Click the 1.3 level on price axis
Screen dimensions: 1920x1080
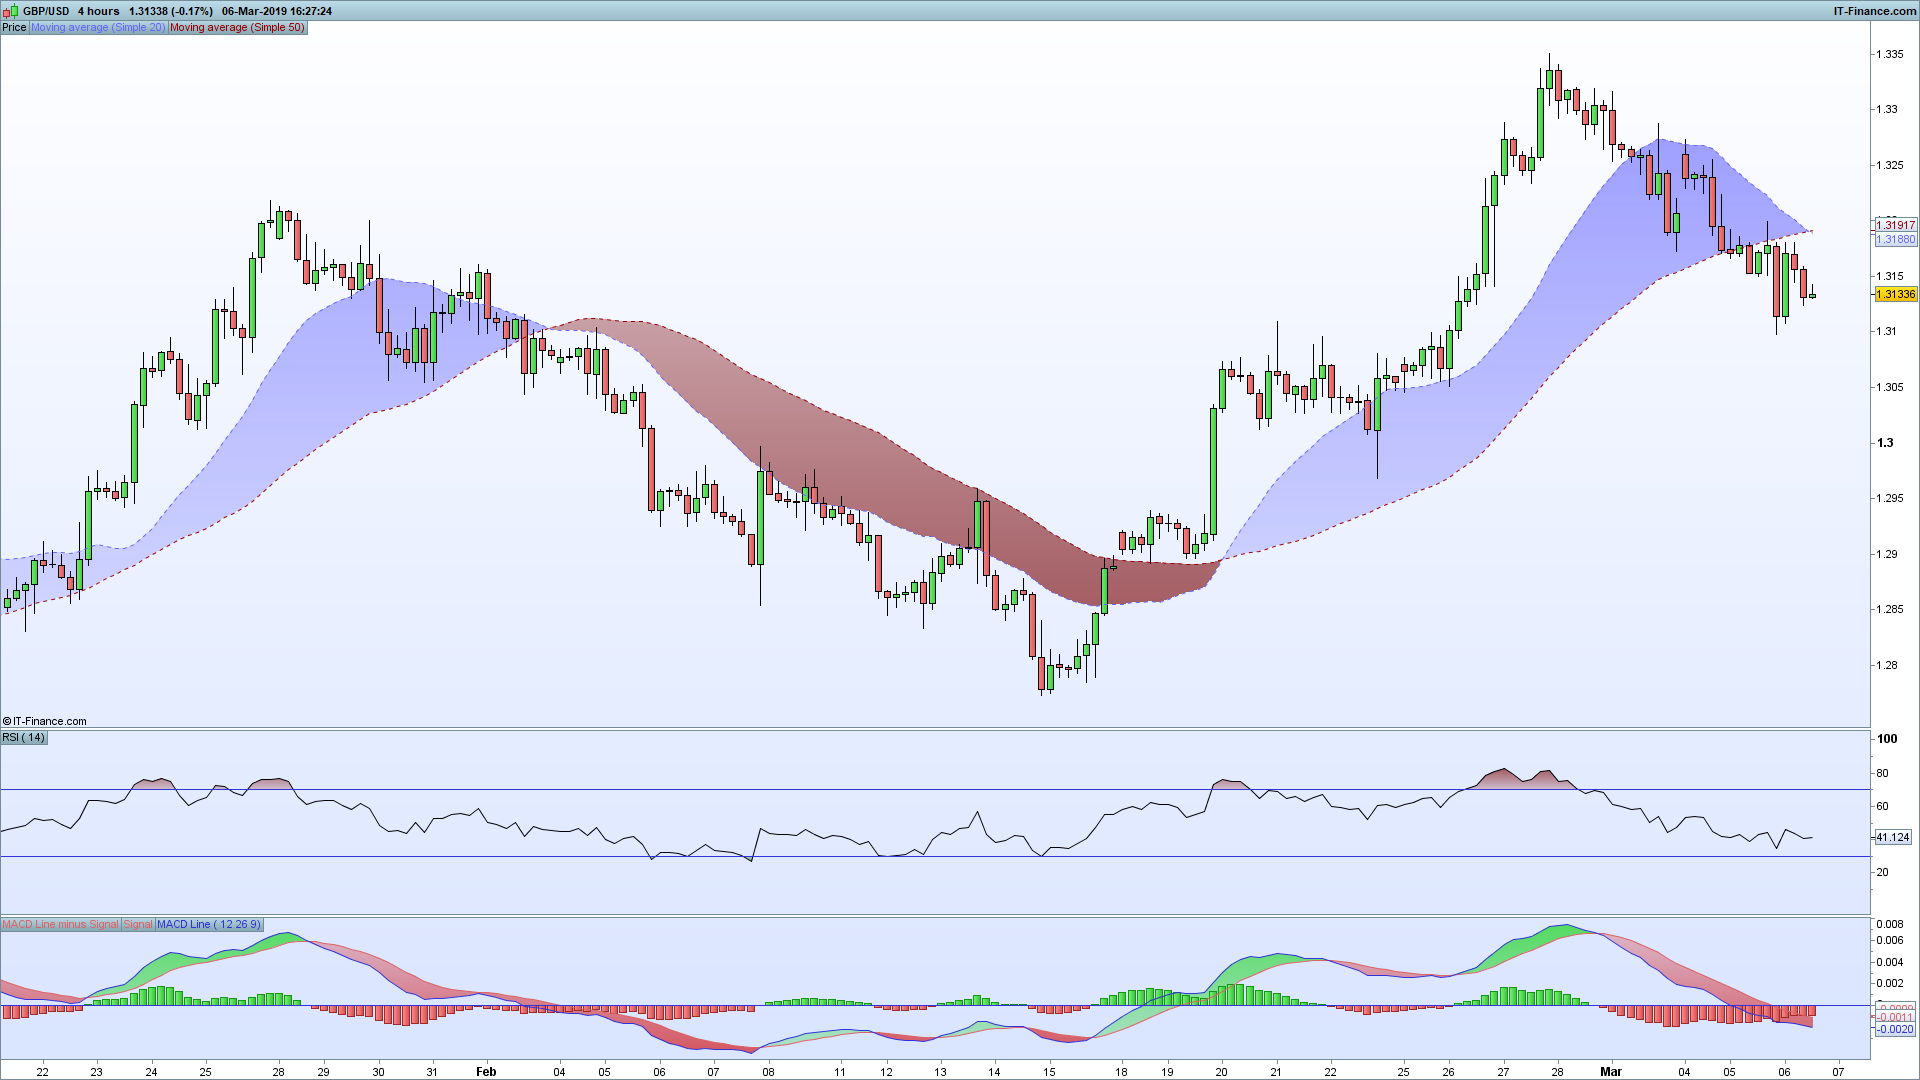1885,442
